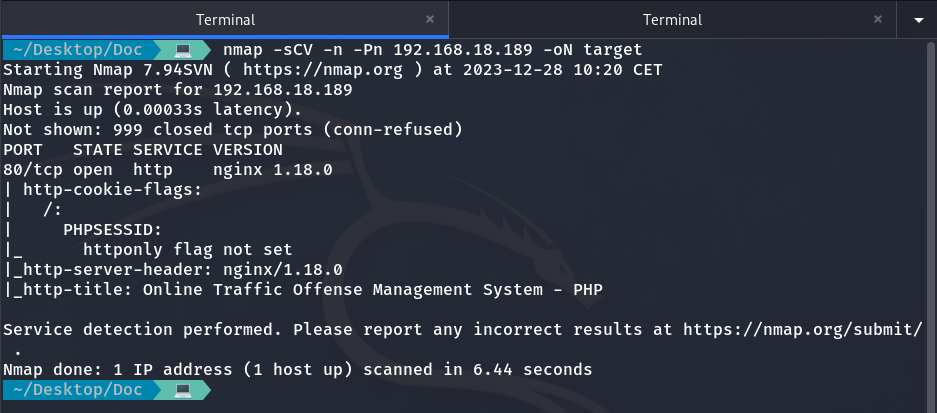
Task: Switch to the first Terminal tab
Action: click(x=224, y=19)
